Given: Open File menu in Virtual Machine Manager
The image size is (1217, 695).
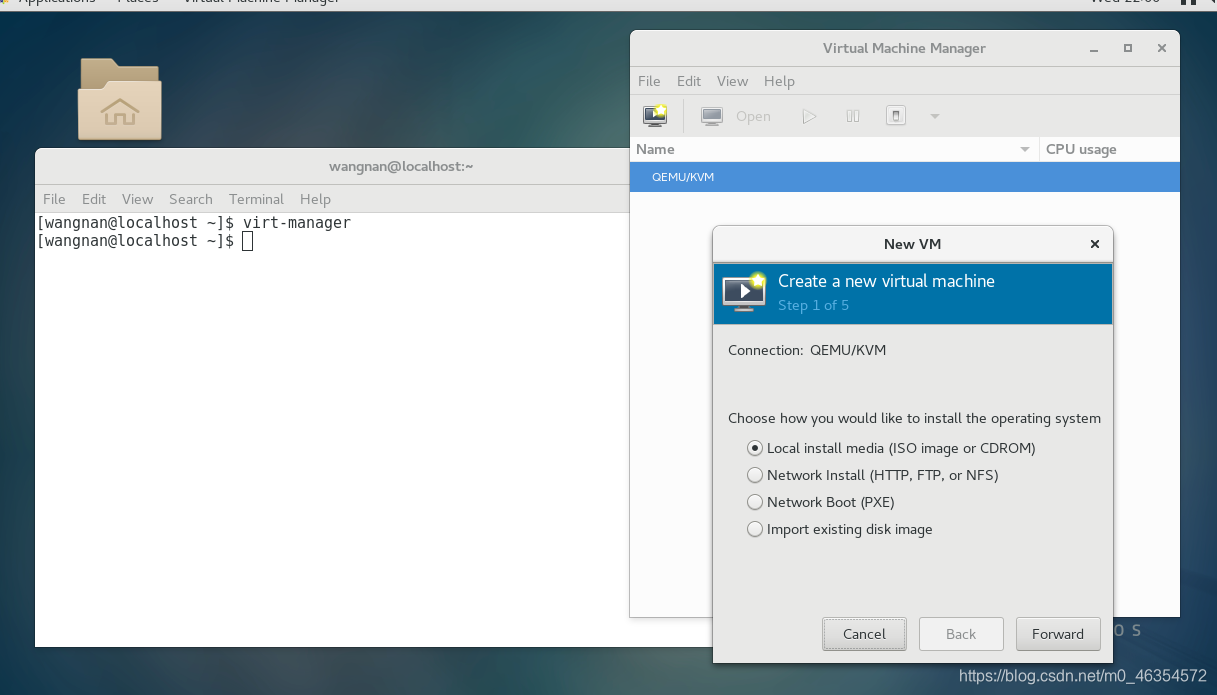Looking at the screenshot, I should click(x=649, y=81).
